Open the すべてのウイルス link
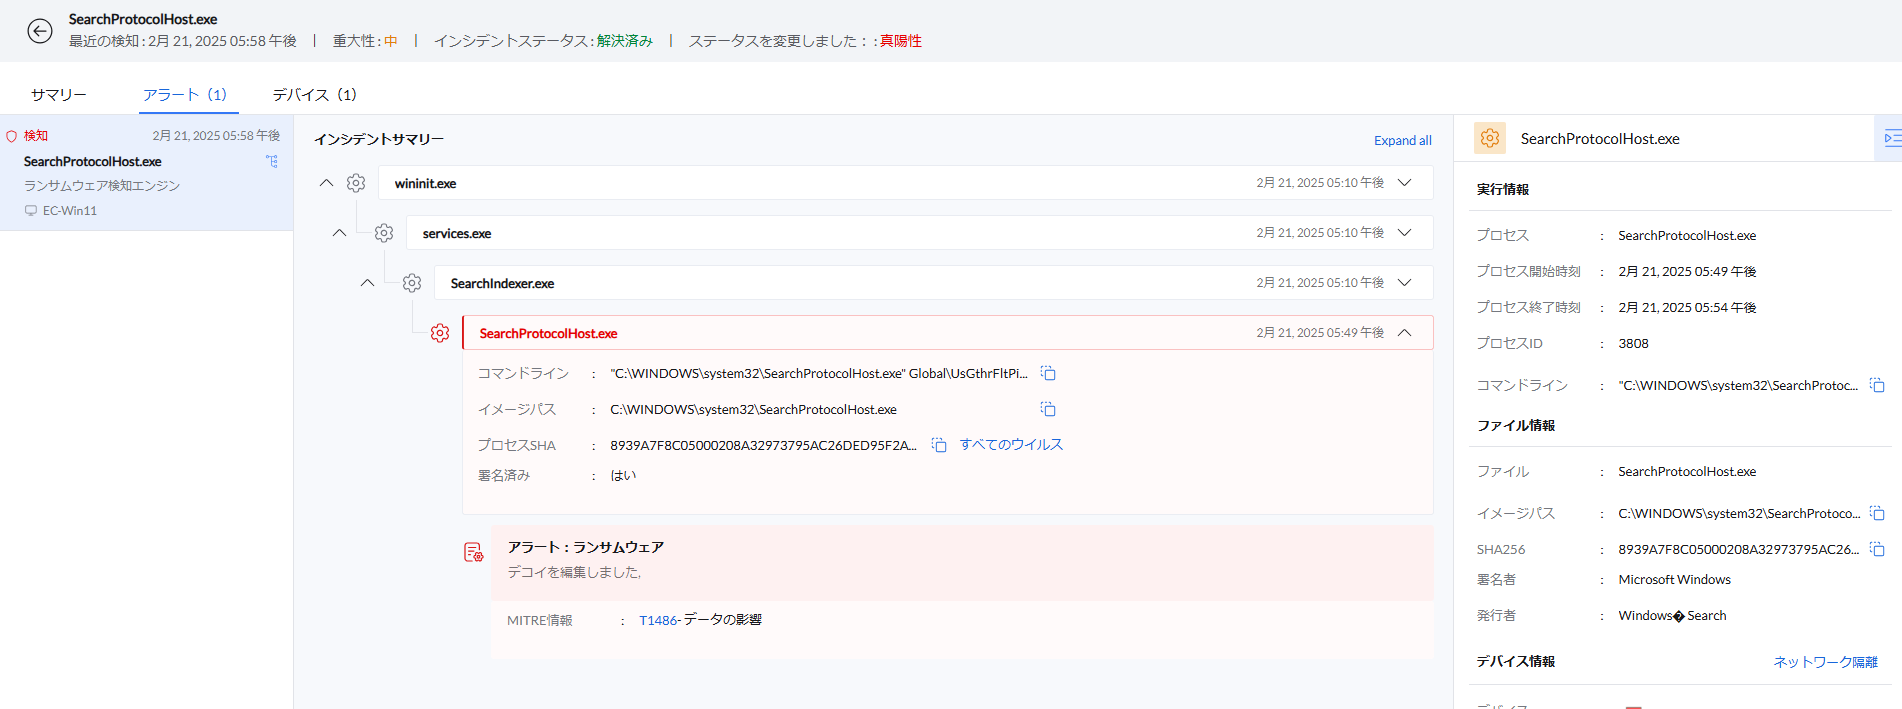 tap(1011, 445)
